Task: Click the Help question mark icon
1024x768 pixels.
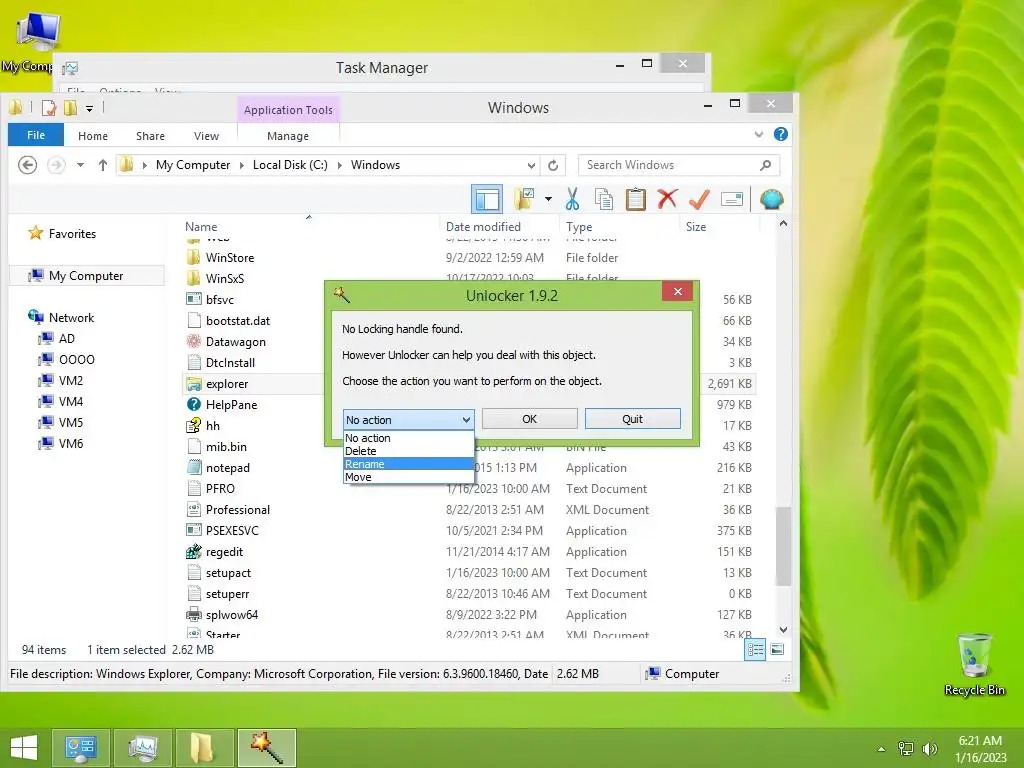Action: pyautogui.click(x=780, y=135)
